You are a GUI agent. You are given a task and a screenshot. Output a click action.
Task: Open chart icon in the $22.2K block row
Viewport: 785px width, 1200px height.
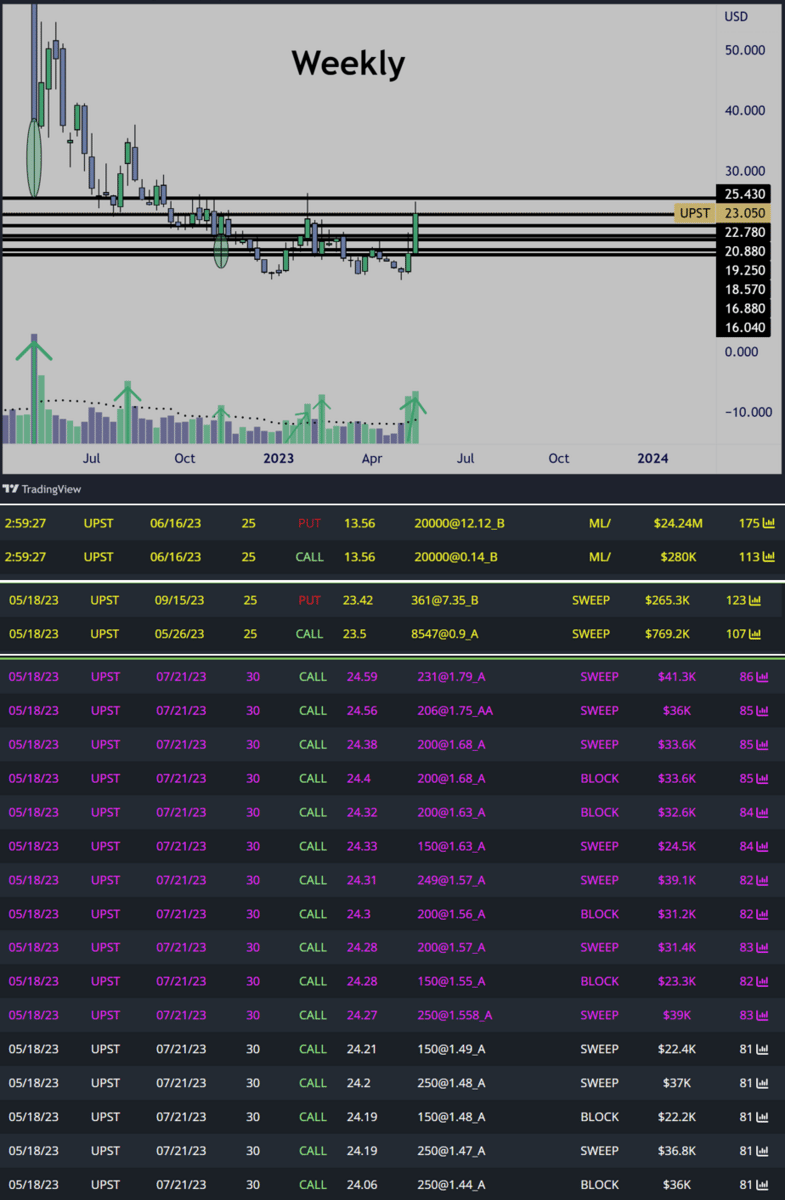tap(762, 1117)
